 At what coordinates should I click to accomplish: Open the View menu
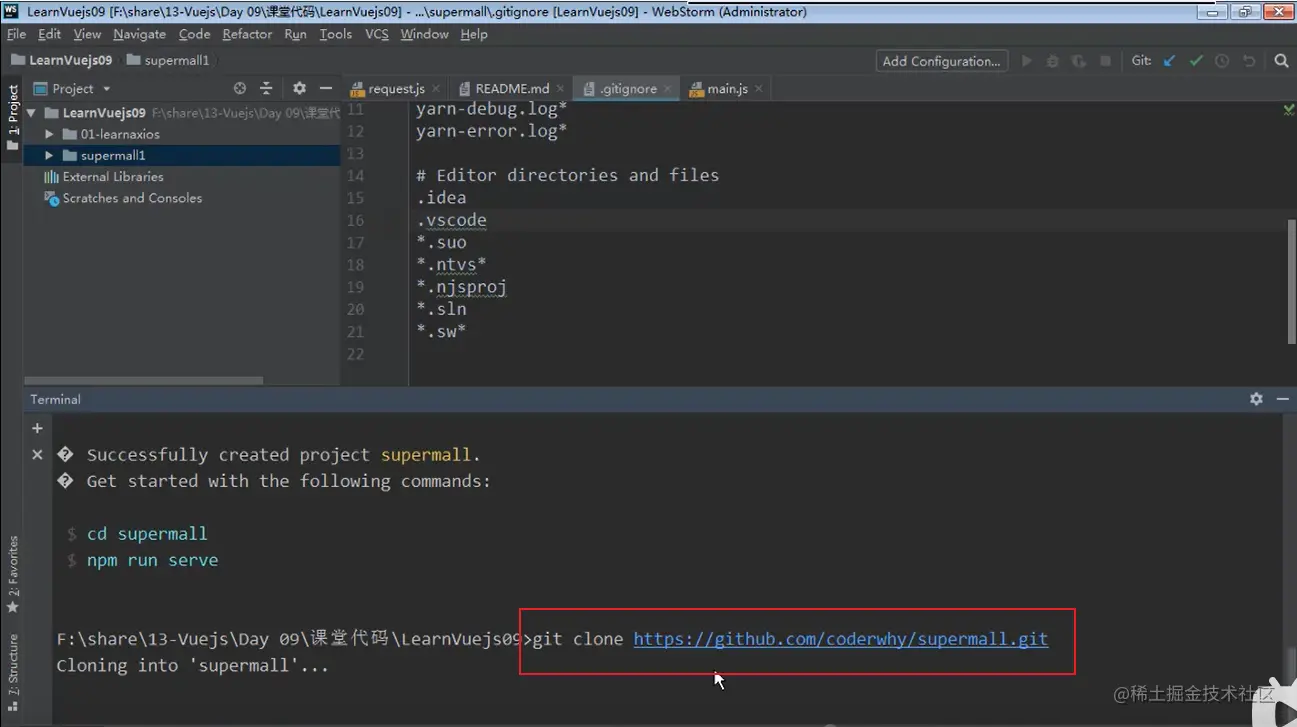87,34
